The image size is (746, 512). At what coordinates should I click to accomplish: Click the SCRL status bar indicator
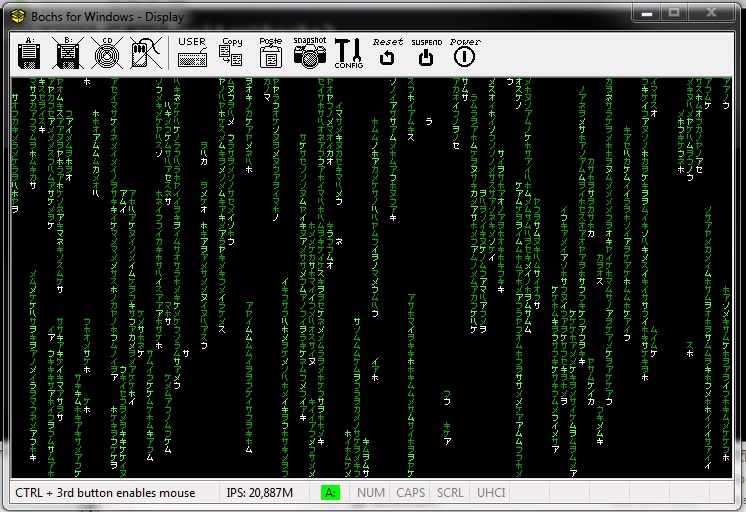pyautogui.click(x=450, y=492)
